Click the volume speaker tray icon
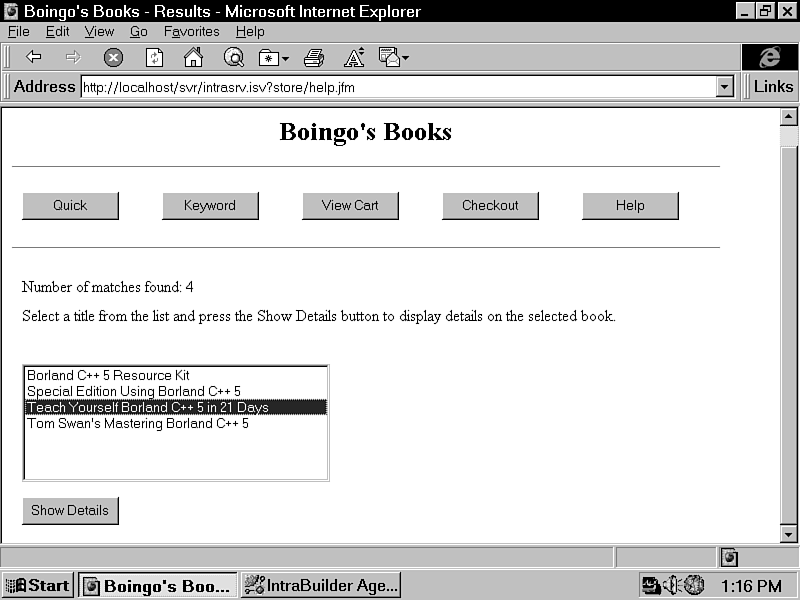Viewport: 800px width, 600px height. coord(671,585)
